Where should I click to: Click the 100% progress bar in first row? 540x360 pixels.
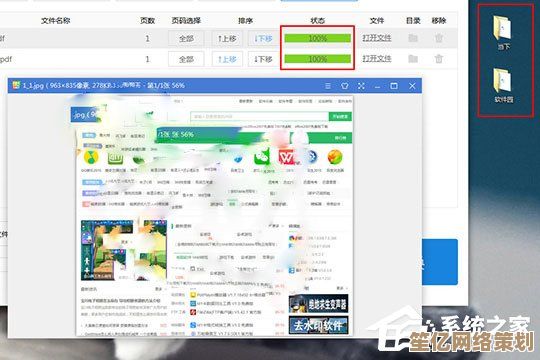[x=318, y=38]
